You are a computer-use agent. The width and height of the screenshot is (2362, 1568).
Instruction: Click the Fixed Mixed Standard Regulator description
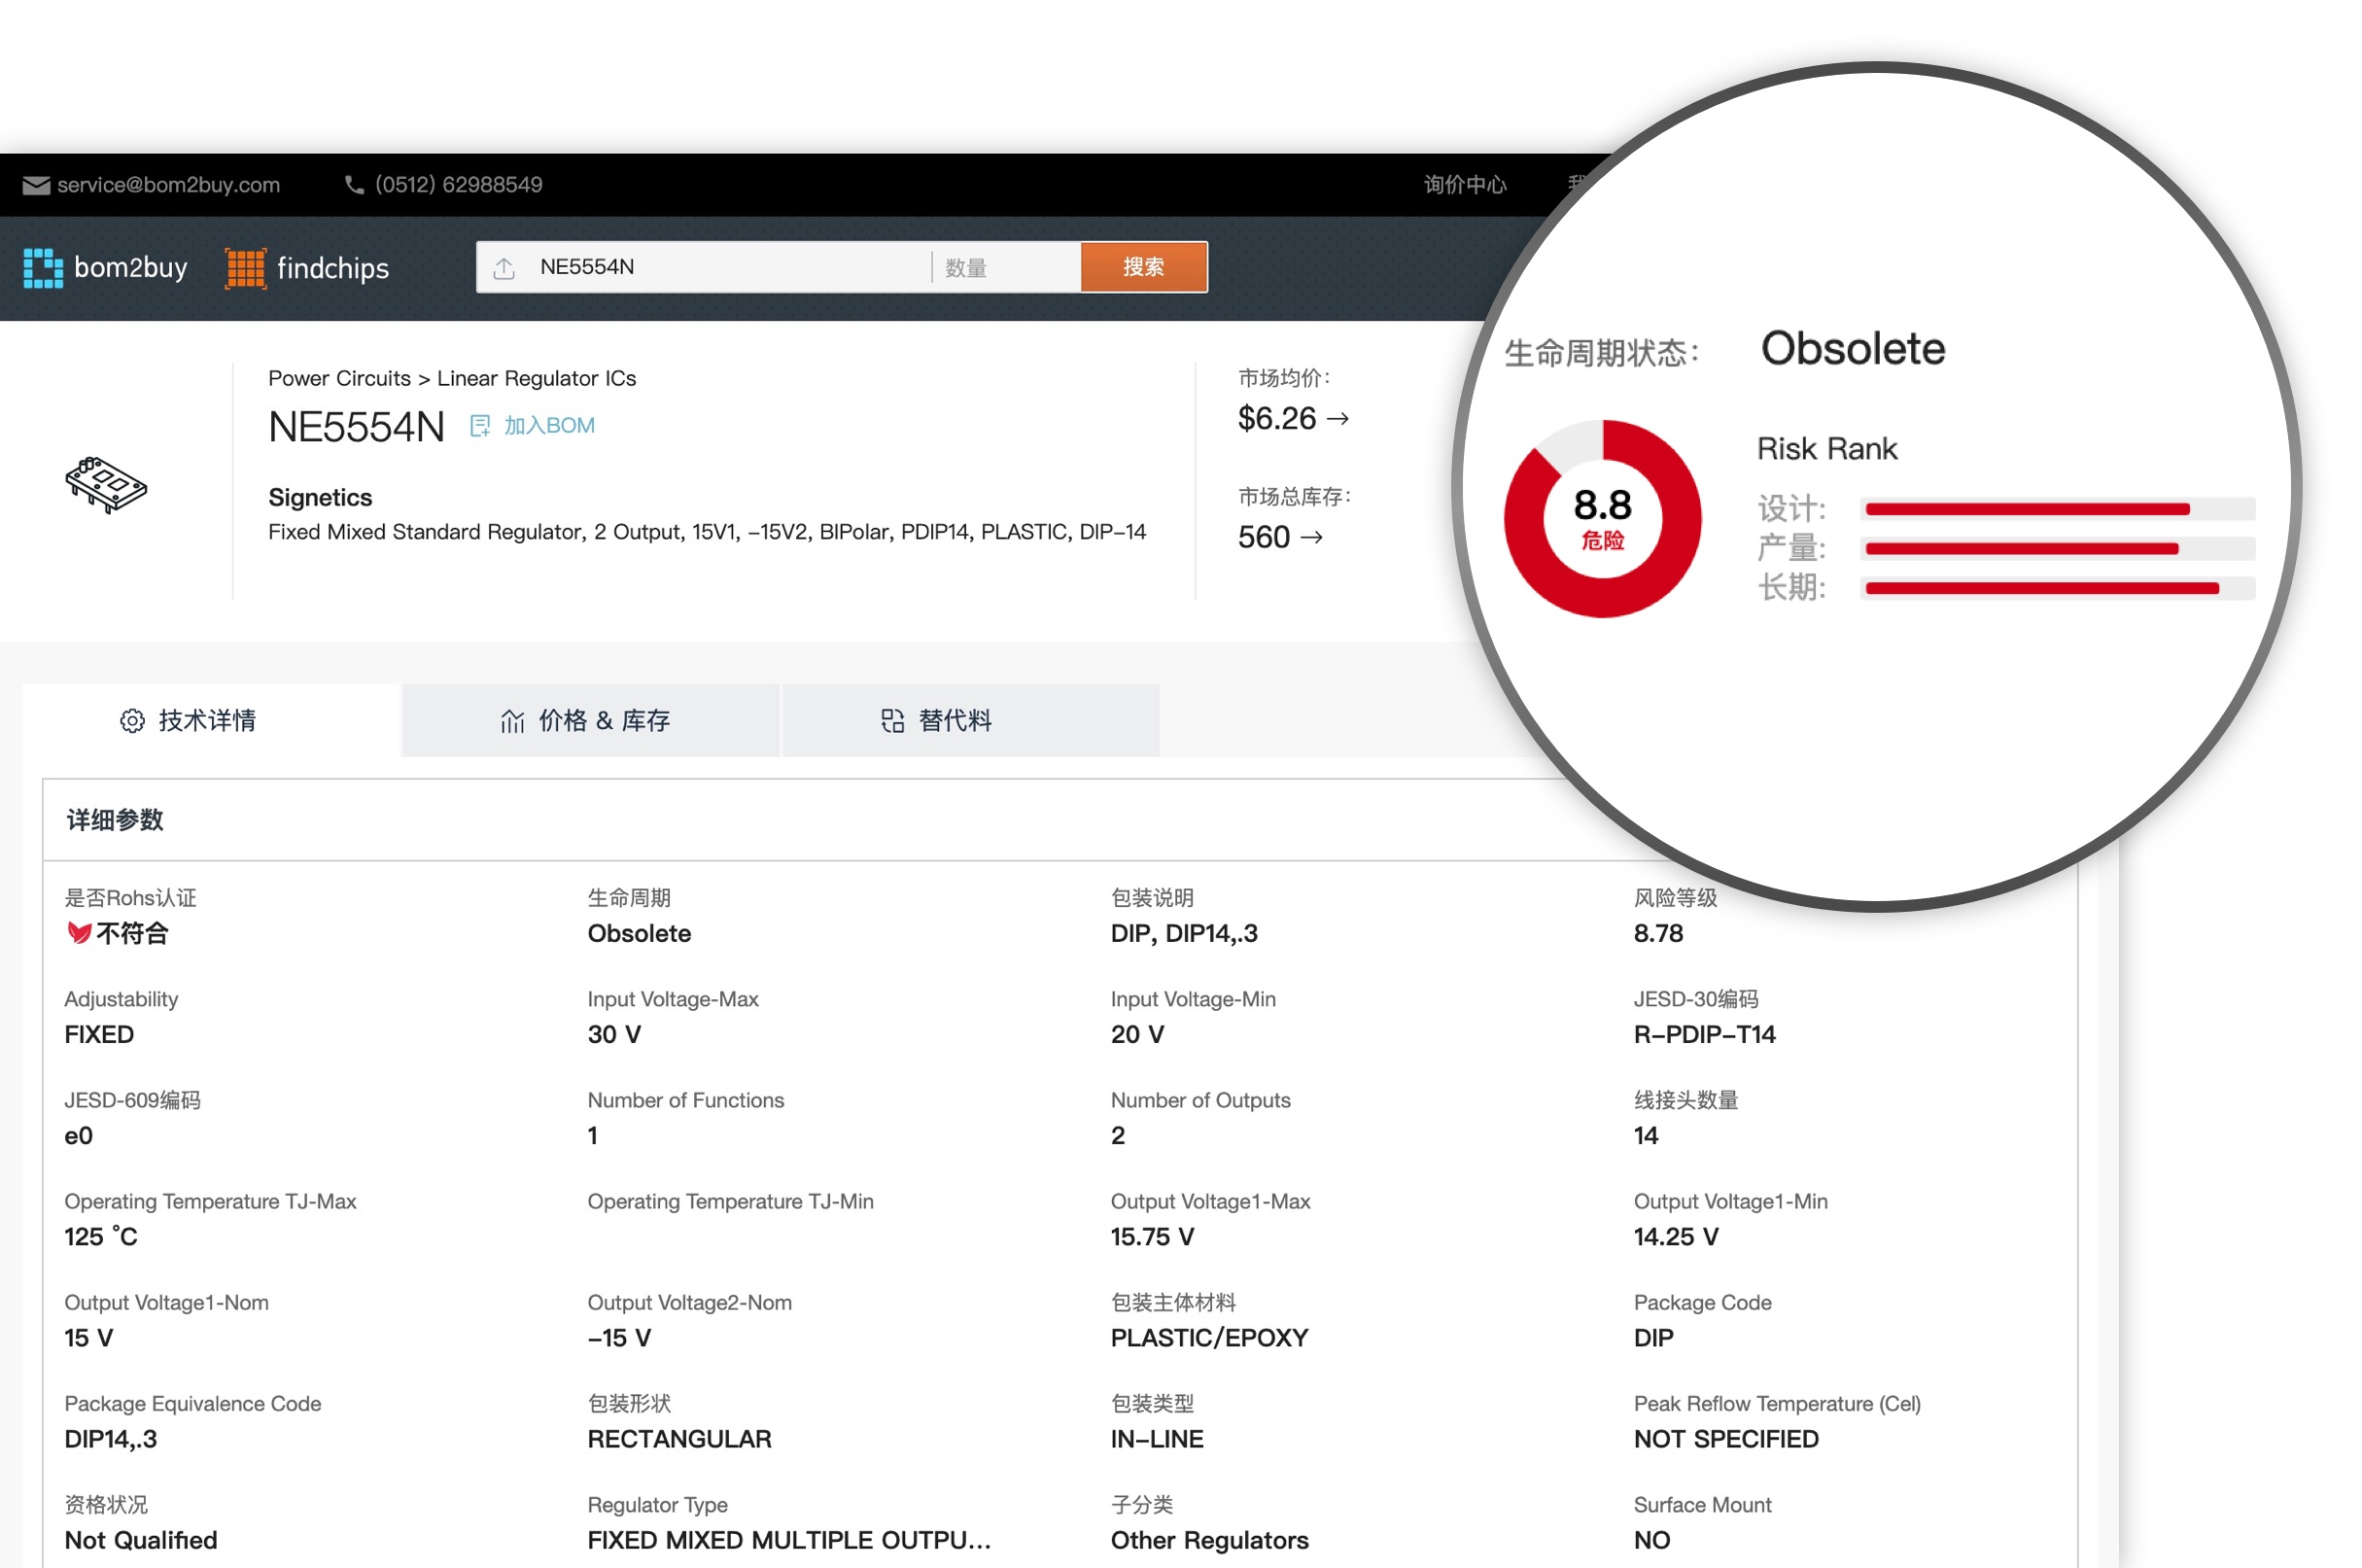[x=707, y=532]
